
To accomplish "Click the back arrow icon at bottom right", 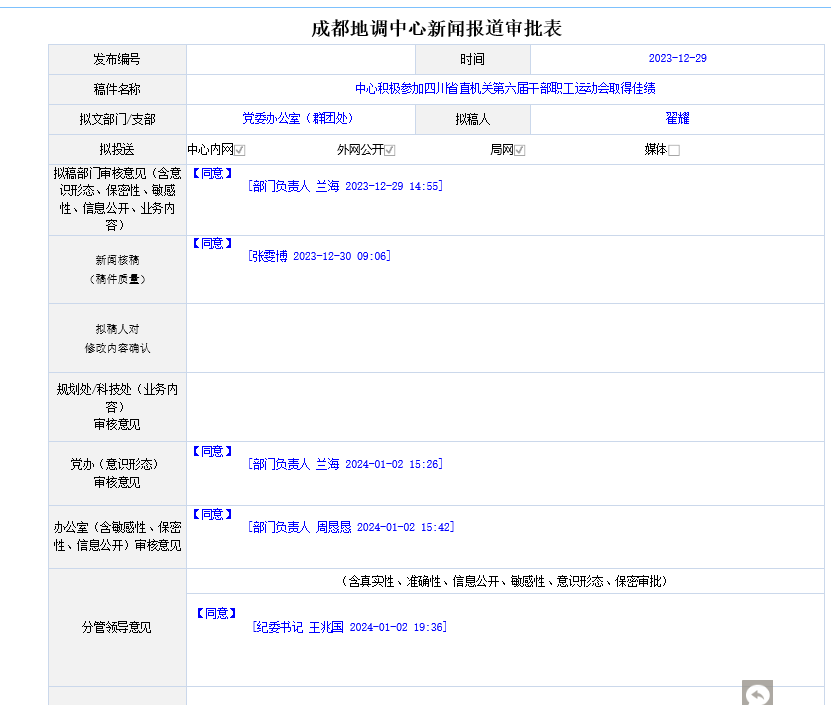I will click(757, 693).
